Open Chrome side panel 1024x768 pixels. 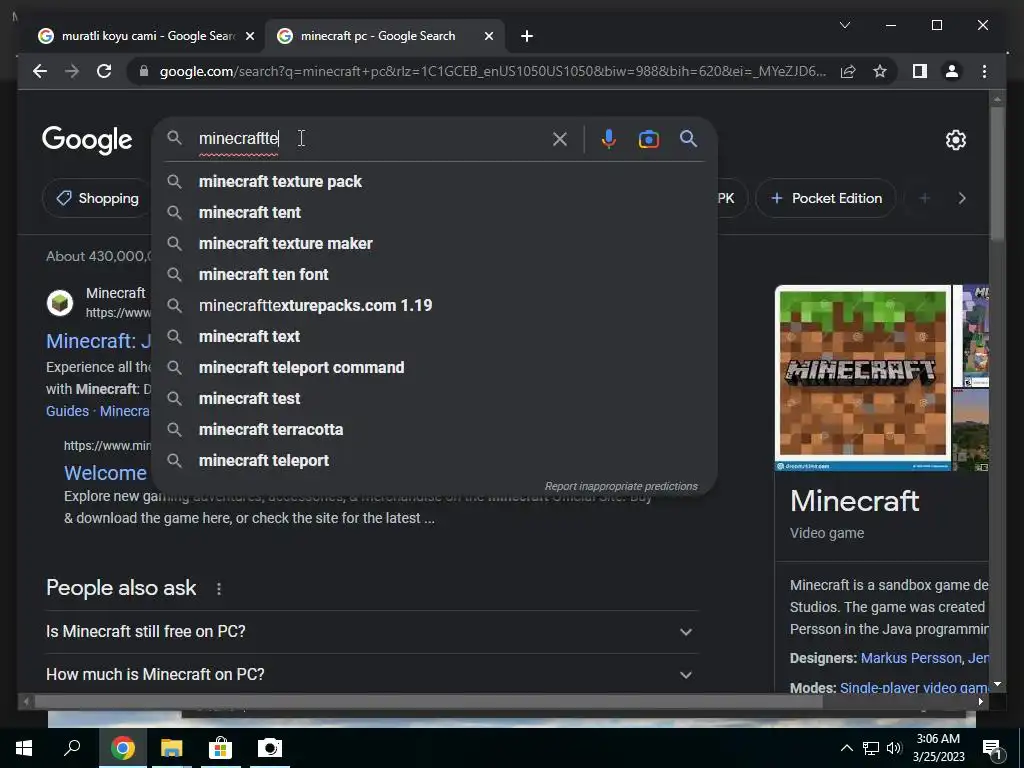pos(920,71)
